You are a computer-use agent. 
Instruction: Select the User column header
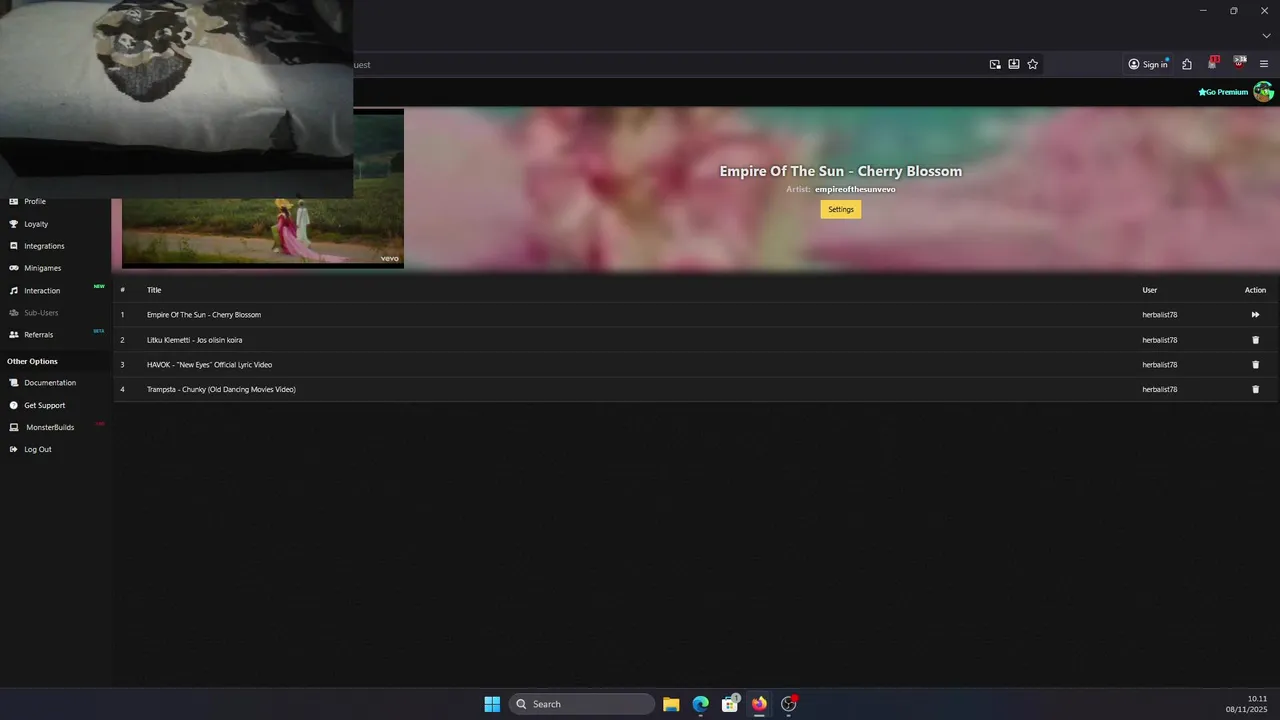click(x=1150, y=290)
